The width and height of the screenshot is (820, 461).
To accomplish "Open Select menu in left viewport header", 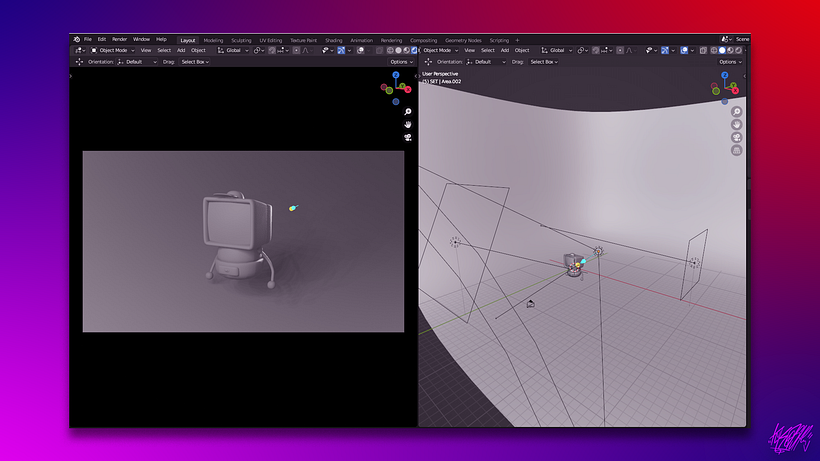I will [164, 50].
